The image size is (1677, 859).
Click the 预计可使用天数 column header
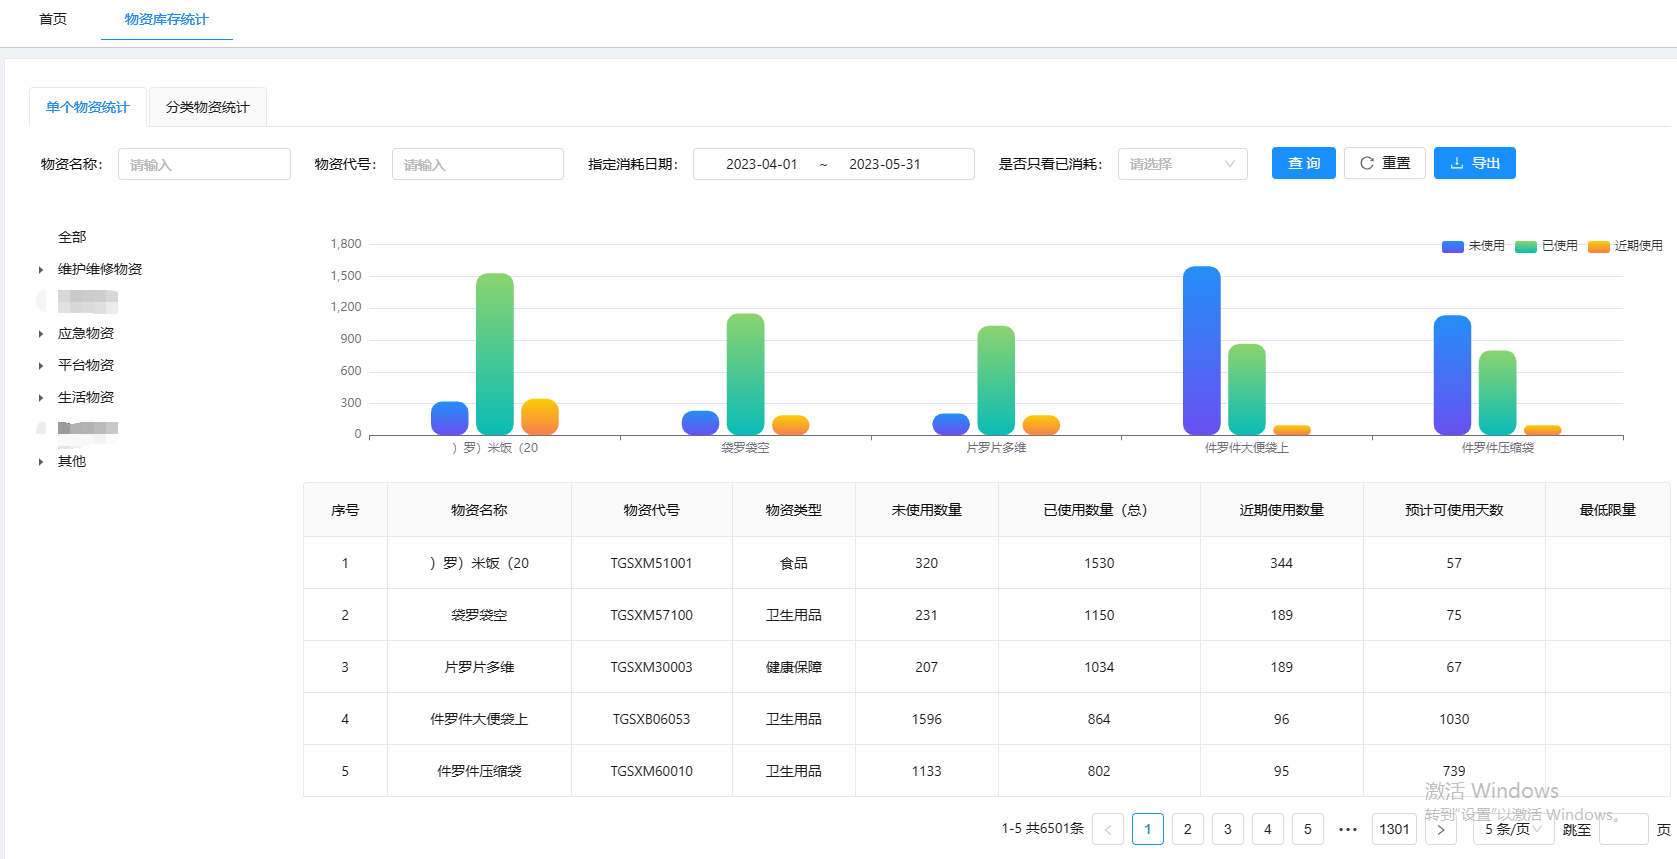coord(1454,510)
